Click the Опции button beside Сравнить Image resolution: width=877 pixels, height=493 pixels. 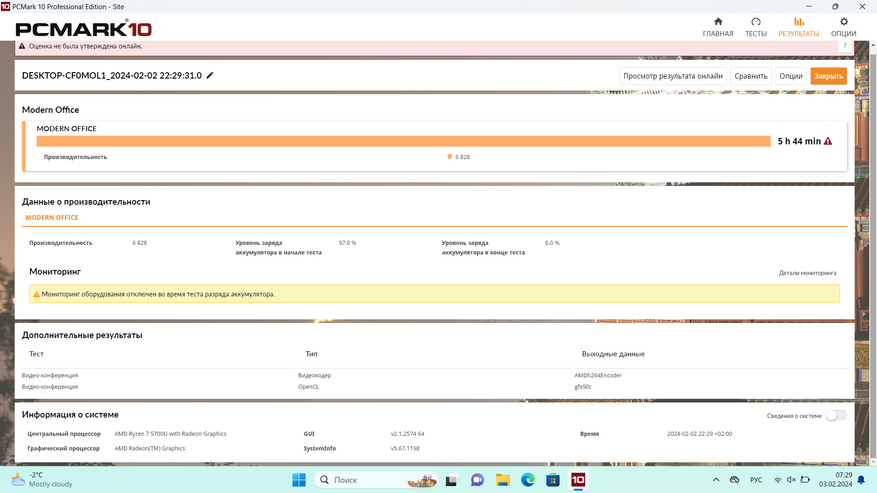790,76
